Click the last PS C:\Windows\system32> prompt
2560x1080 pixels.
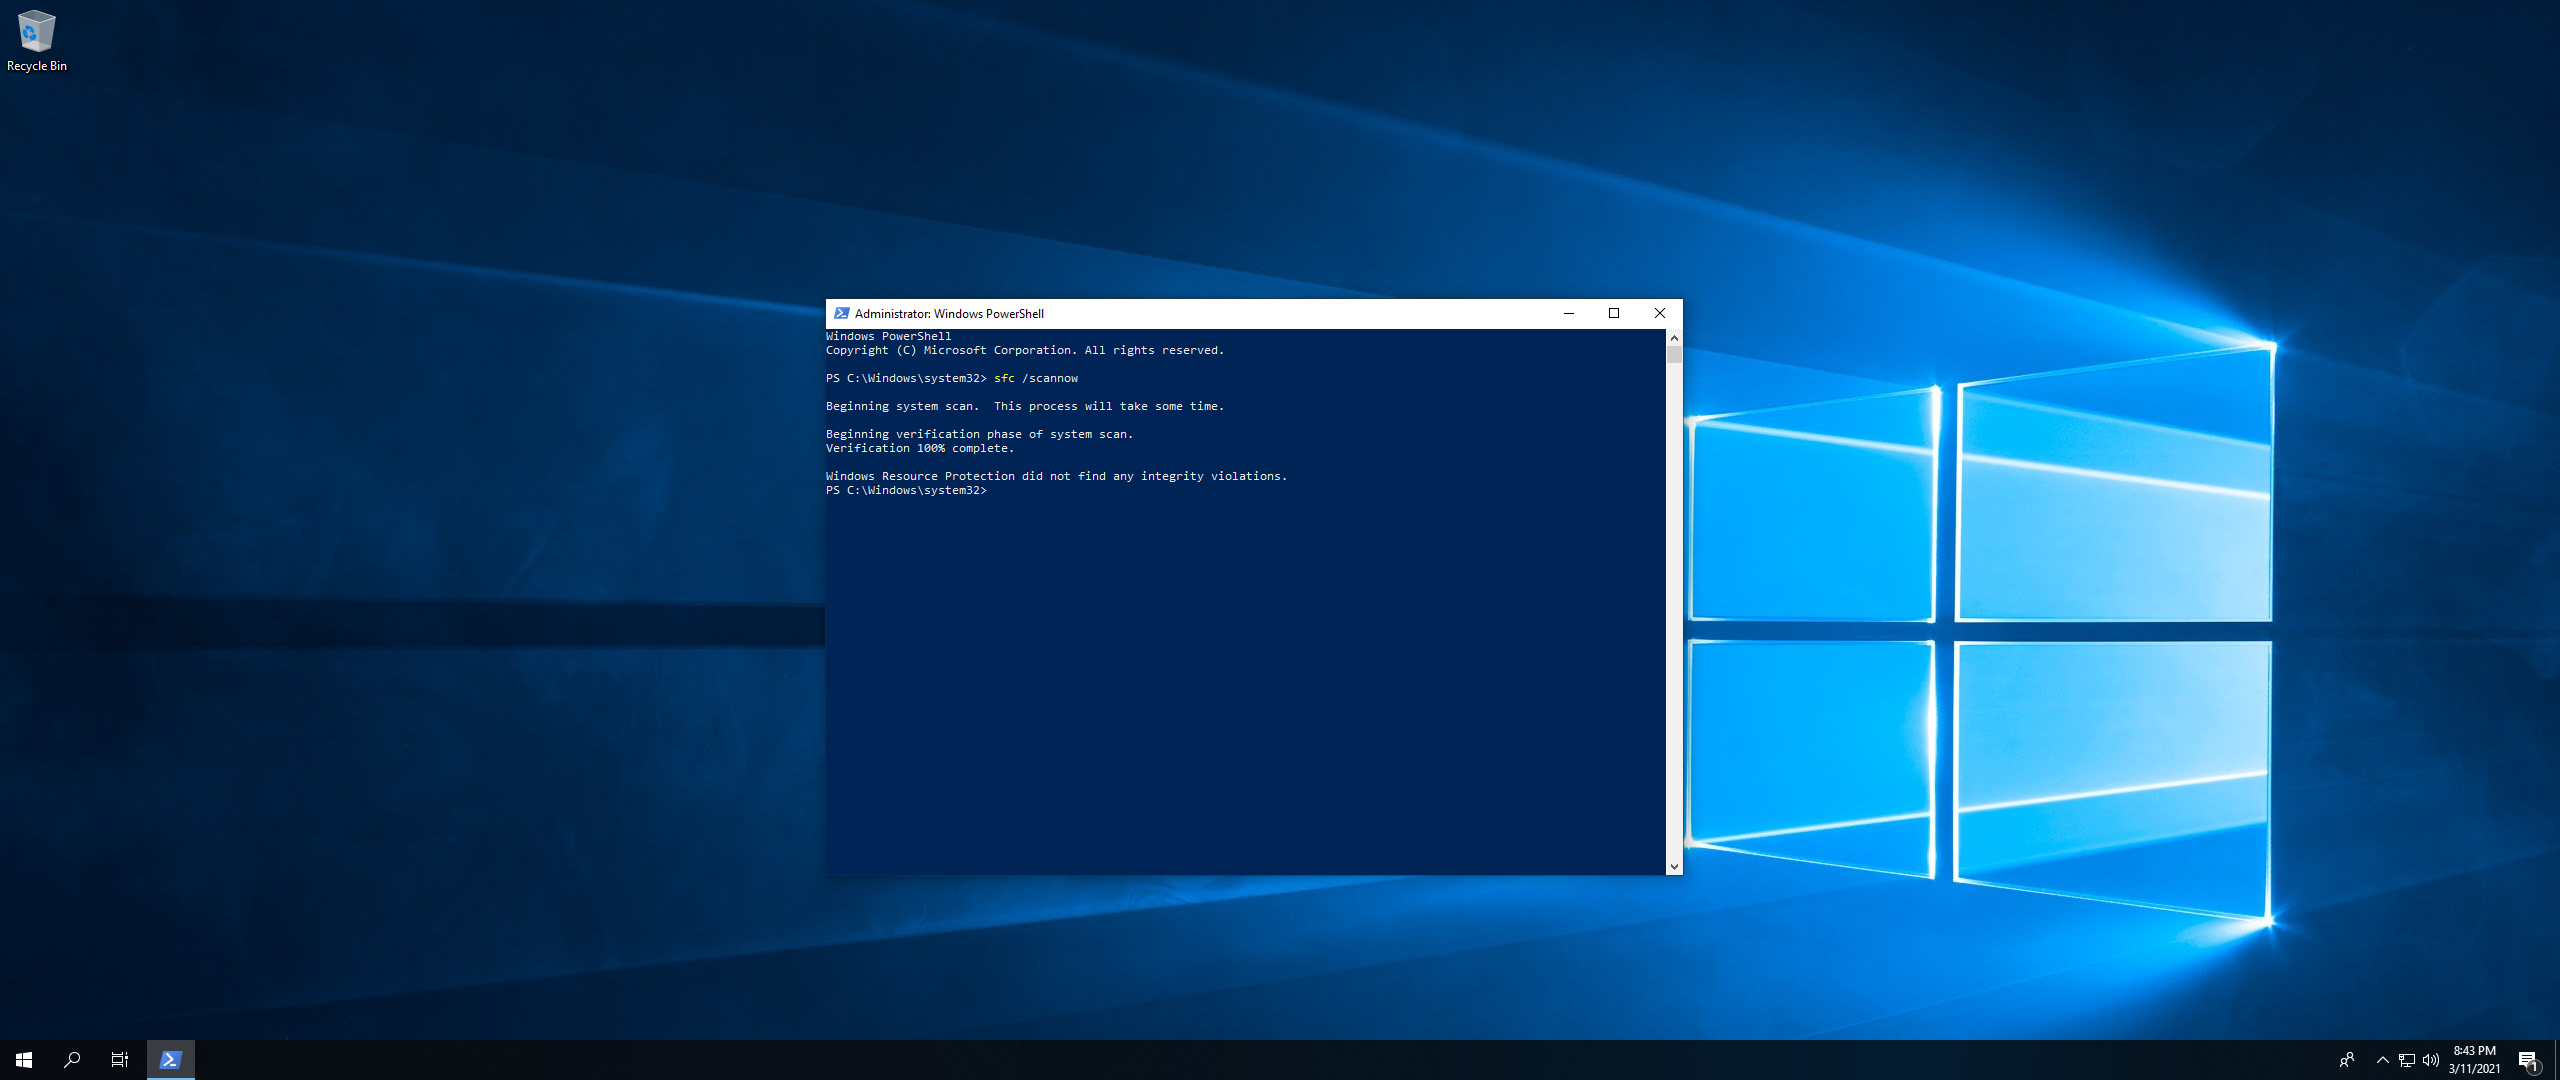tap(906, 490)
